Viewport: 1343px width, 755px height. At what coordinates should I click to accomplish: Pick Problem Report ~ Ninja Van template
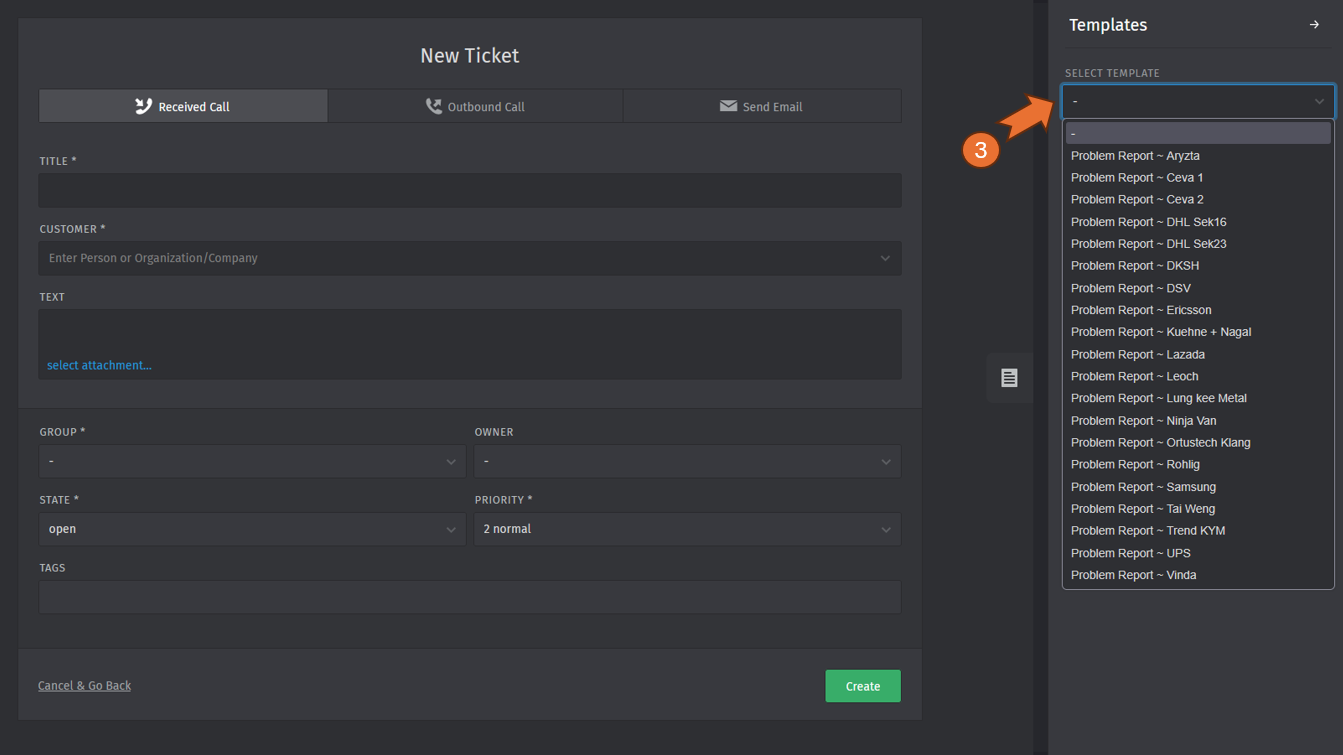pos(1143,421)
